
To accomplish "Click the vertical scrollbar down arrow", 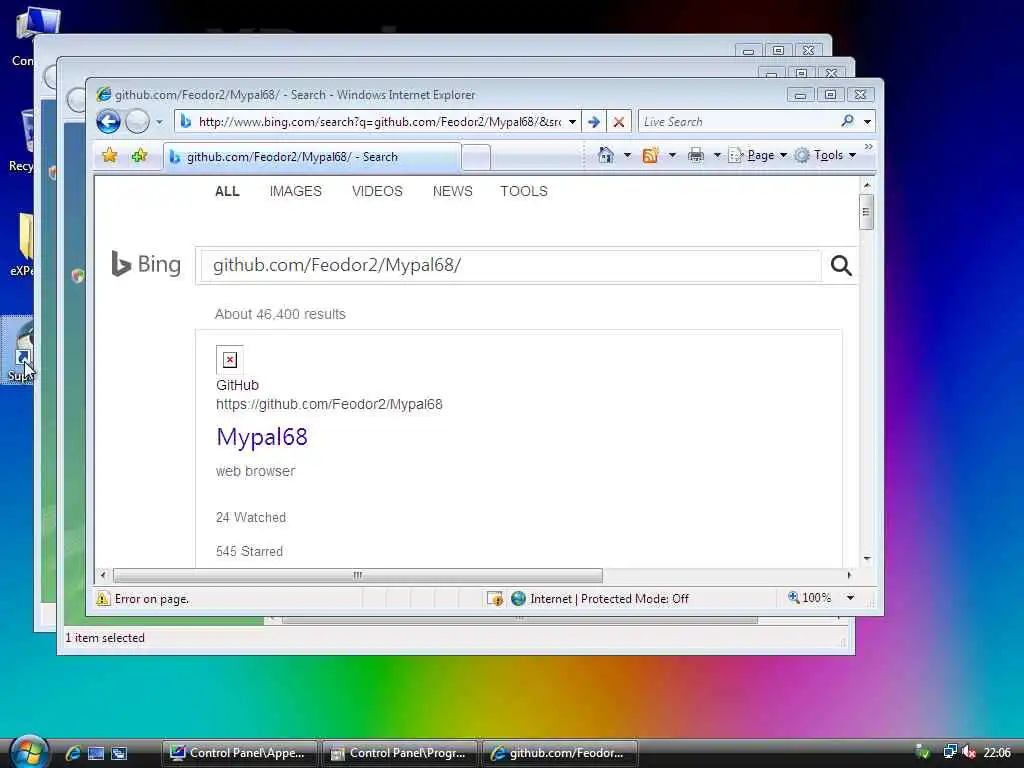I will click(867, 559).
